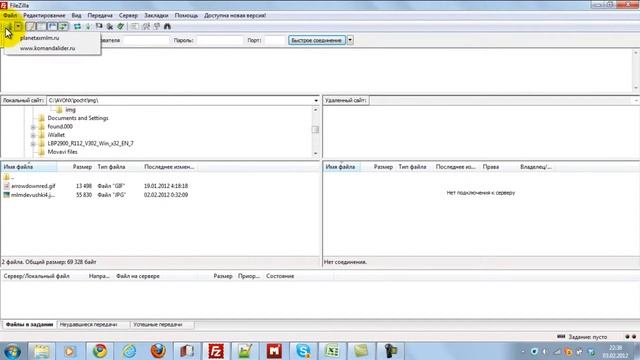Select the Movavi files folder
Screen dimensions: 640x360
click(x=62, y=152)
